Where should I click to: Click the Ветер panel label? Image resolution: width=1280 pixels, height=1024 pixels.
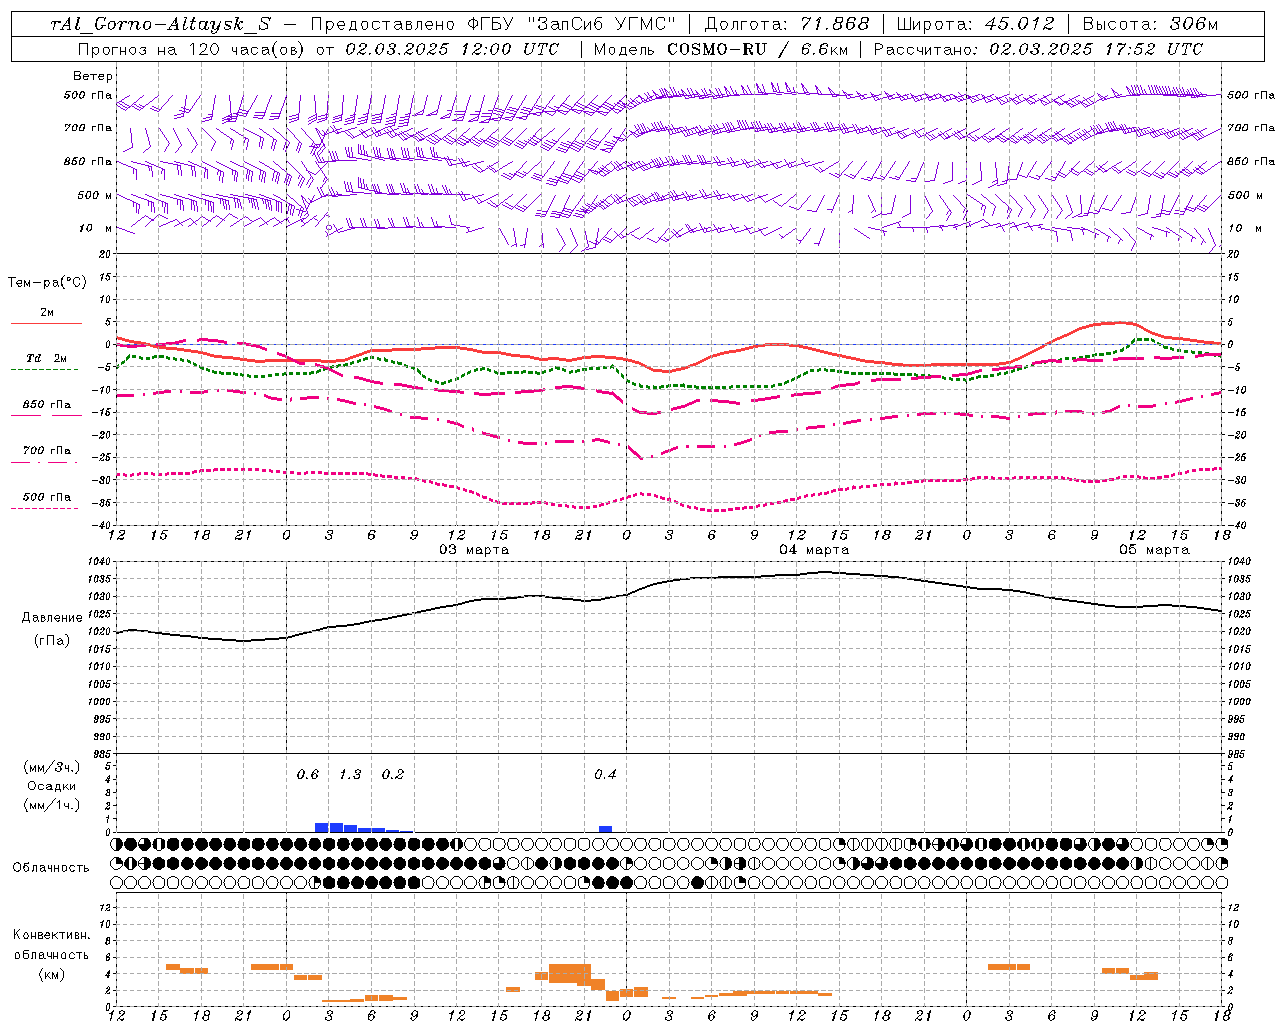pos(93,76)
